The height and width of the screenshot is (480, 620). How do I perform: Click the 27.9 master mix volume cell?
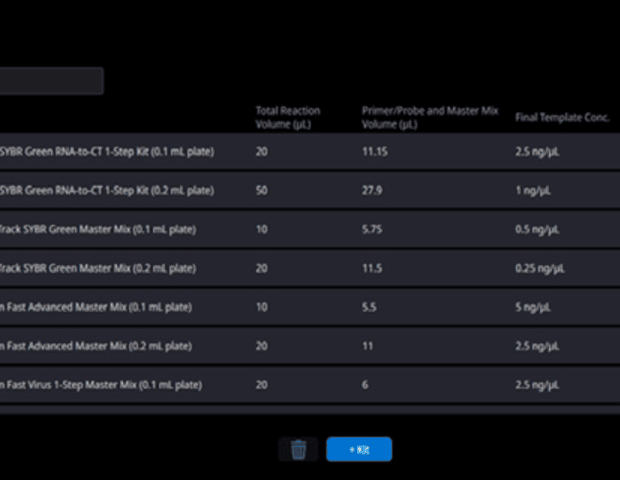(x=372, y=191)
